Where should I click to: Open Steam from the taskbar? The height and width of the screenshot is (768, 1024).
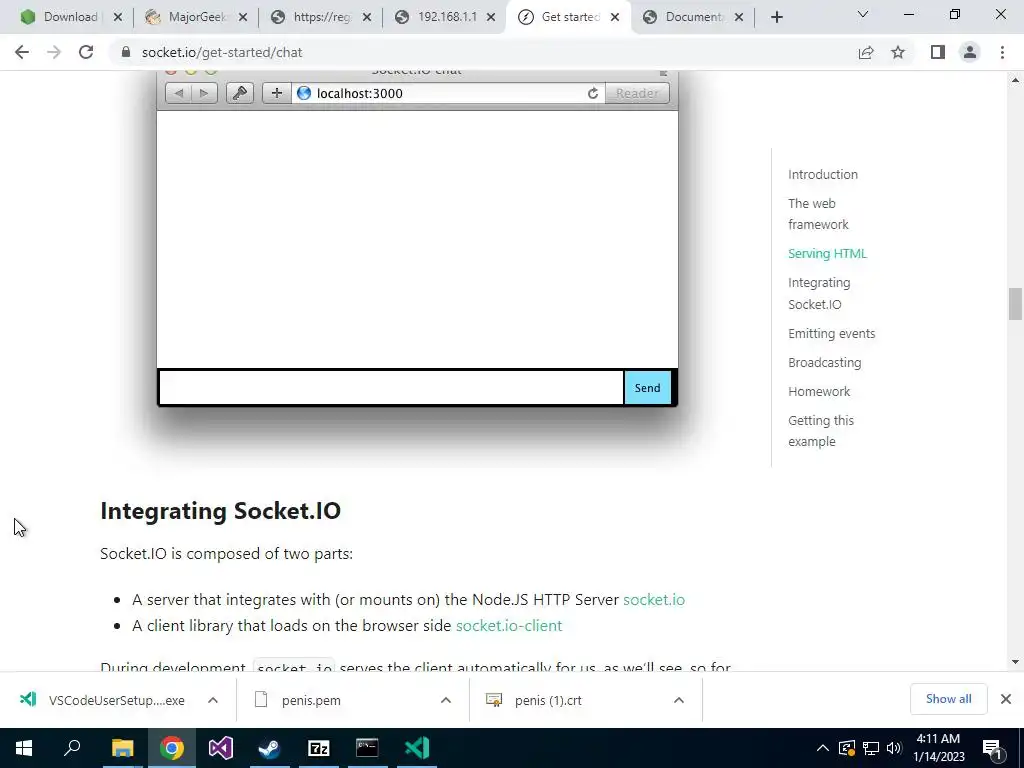pos(269,748)
